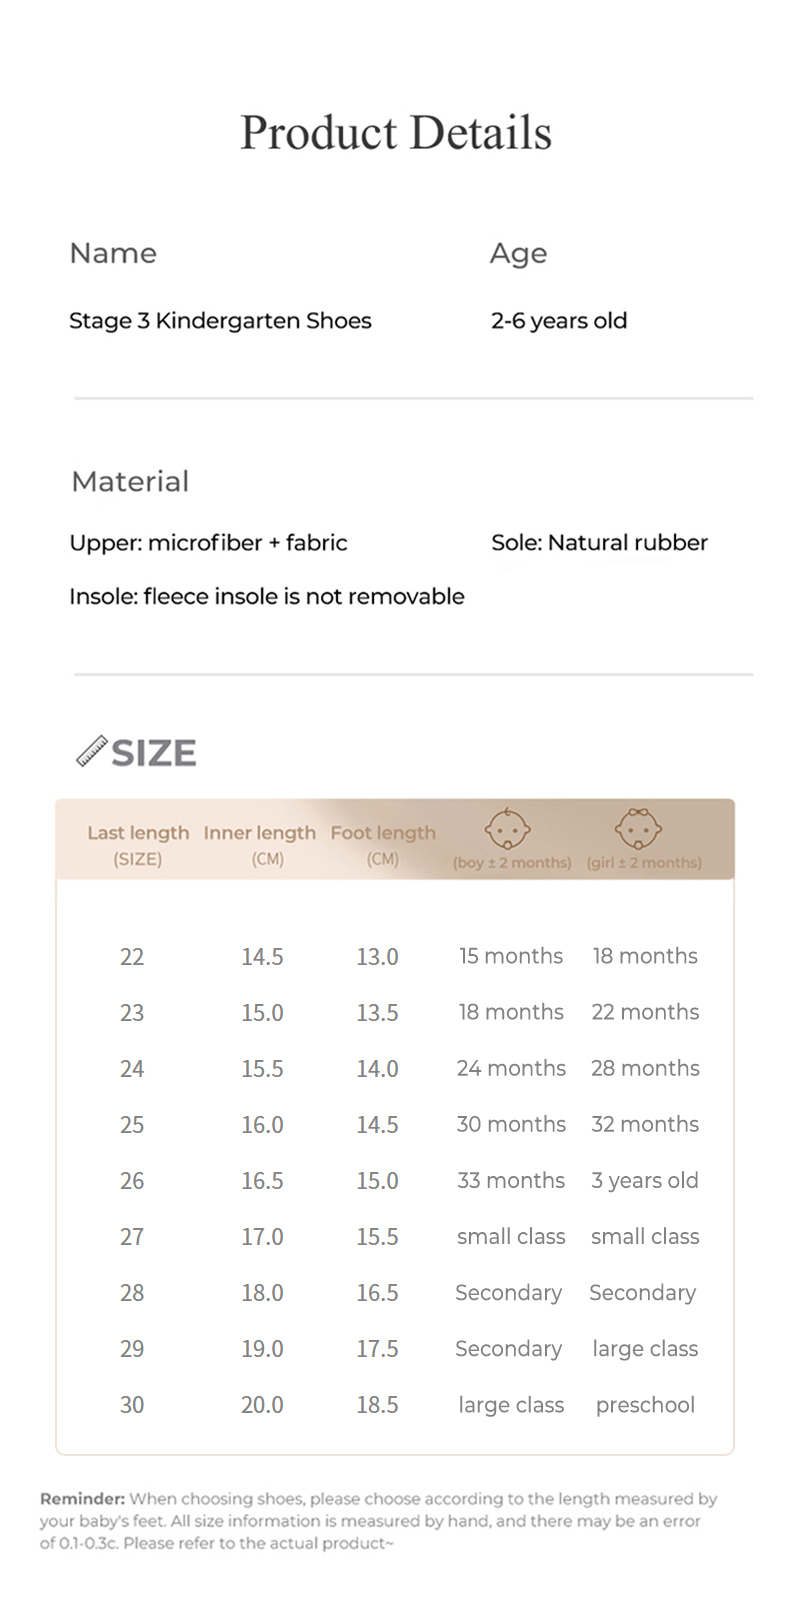Click Sole: Natural rubber text
The height and width of the screenshot is (1621, 790).
coord(599,543)
